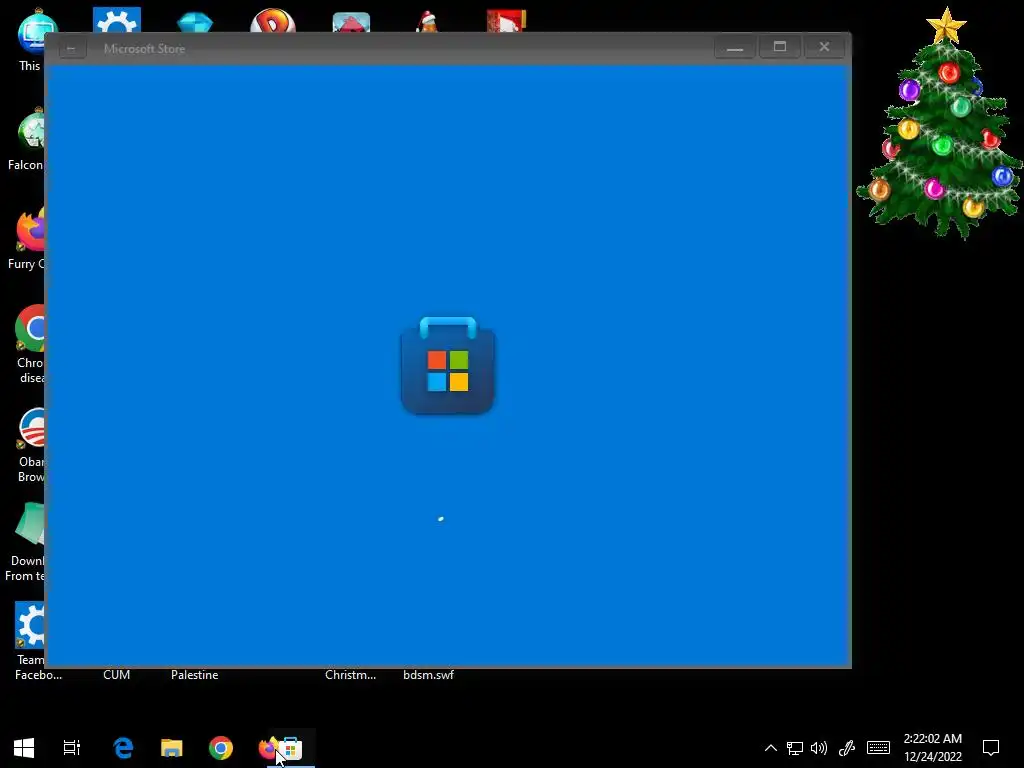Screen dimensions: 1024x768
Task: Click the Christmas tree desktop gadget
Action: point(940,124)
